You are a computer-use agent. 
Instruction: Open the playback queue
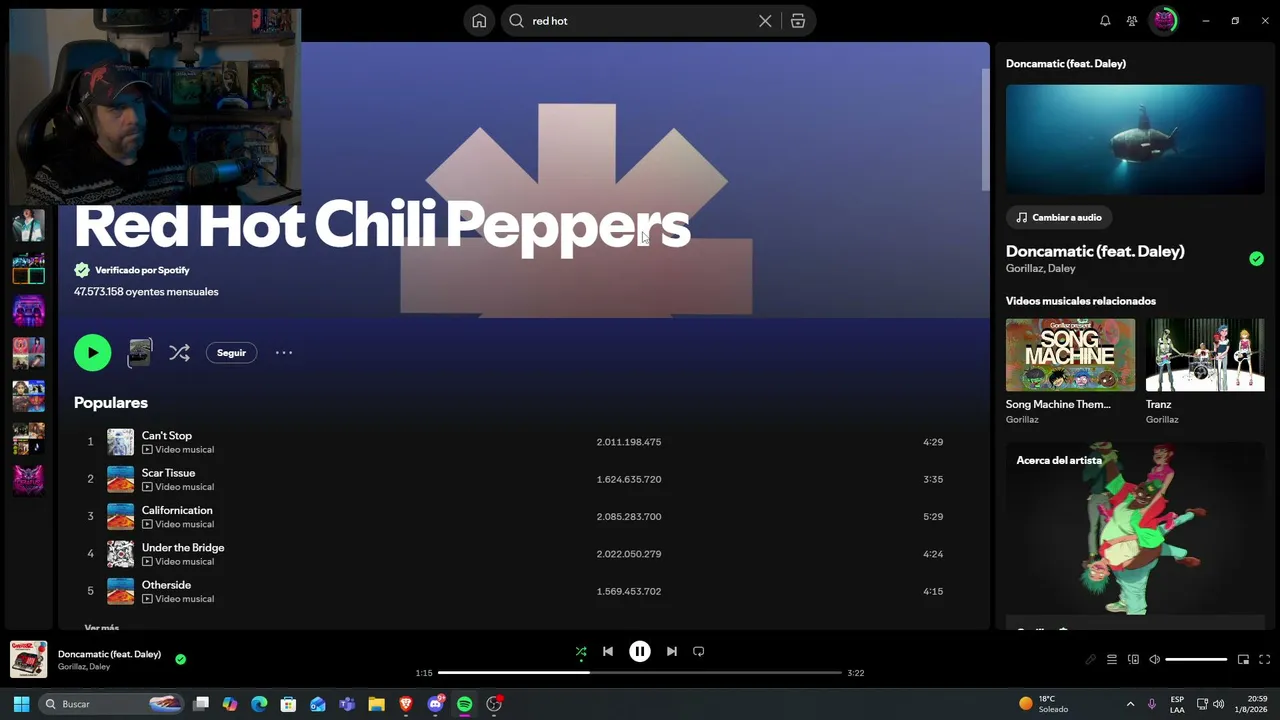[x=1112, y=660]
